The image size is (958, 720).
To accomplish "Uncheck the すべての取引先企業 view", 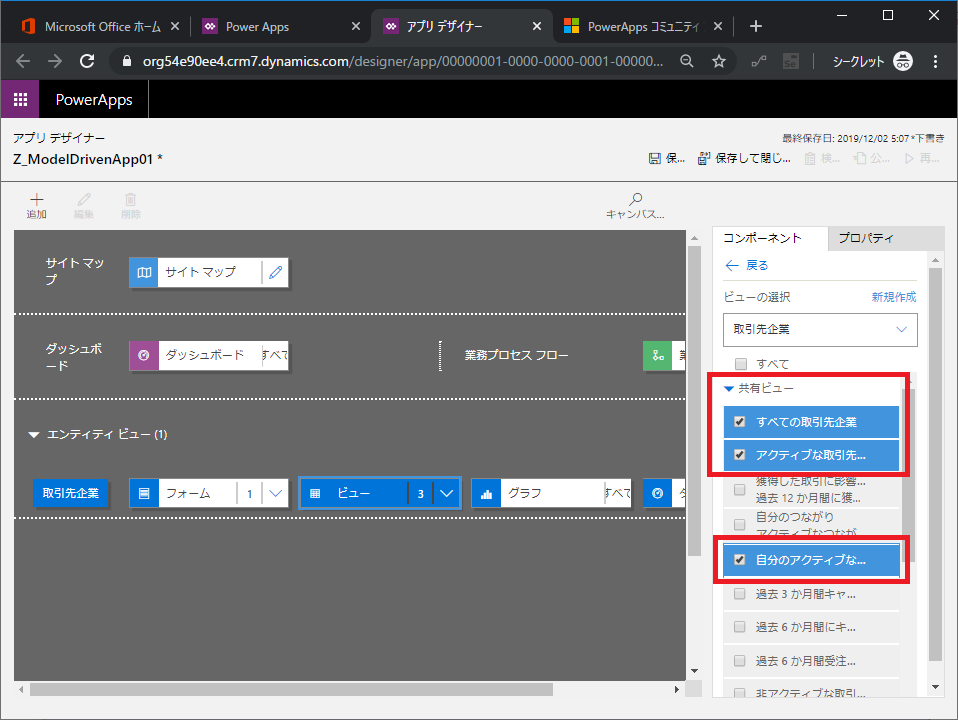I will [740, 422].
